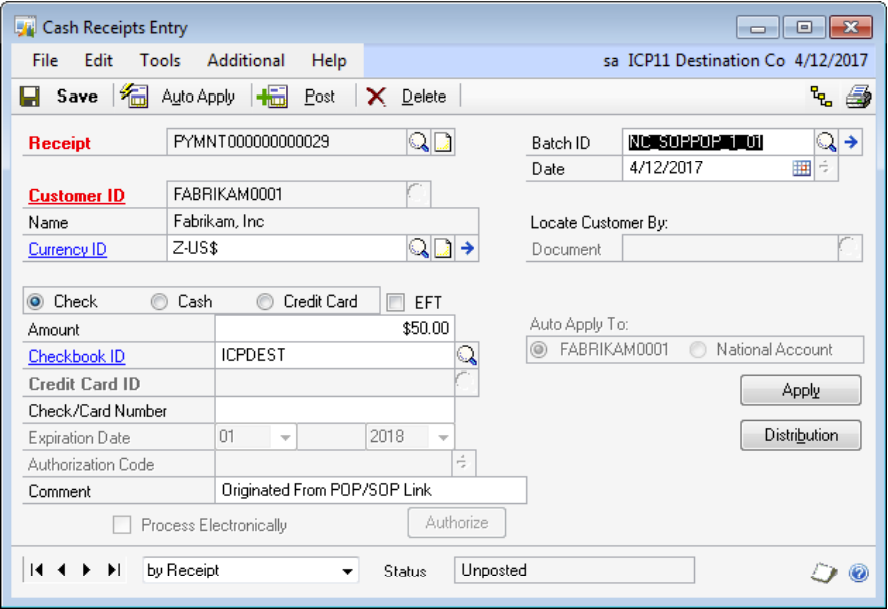This screenshot has height=609, width=888.
Task: Click the Checkbook ID lookup magnifier
Action: click(466, 356)
